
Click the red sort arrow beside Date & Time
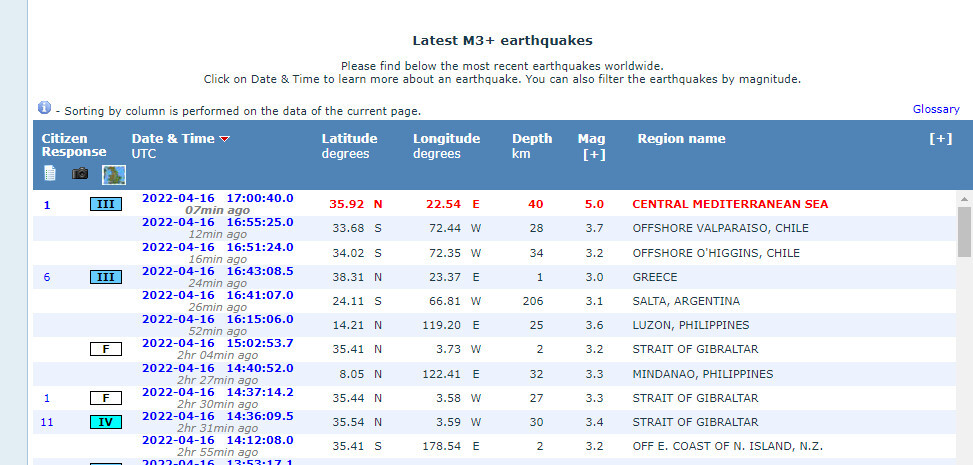pyautogui.click(x=224, y=139)
